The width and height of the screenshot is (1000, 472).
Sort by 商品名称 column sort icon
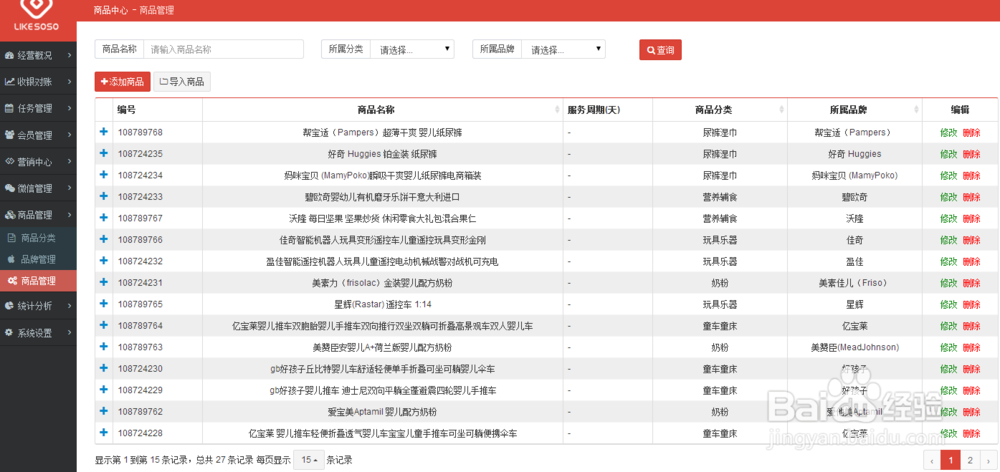pyautogui.click(x=558, y=110)
